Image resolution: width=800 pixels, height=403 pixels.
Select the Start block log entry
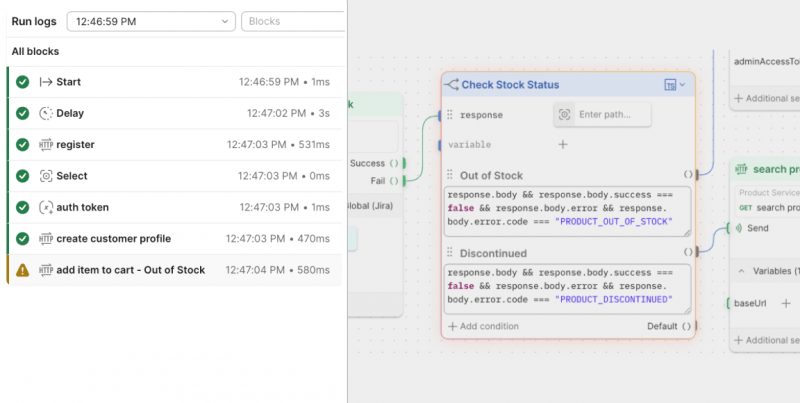point(174,82)
